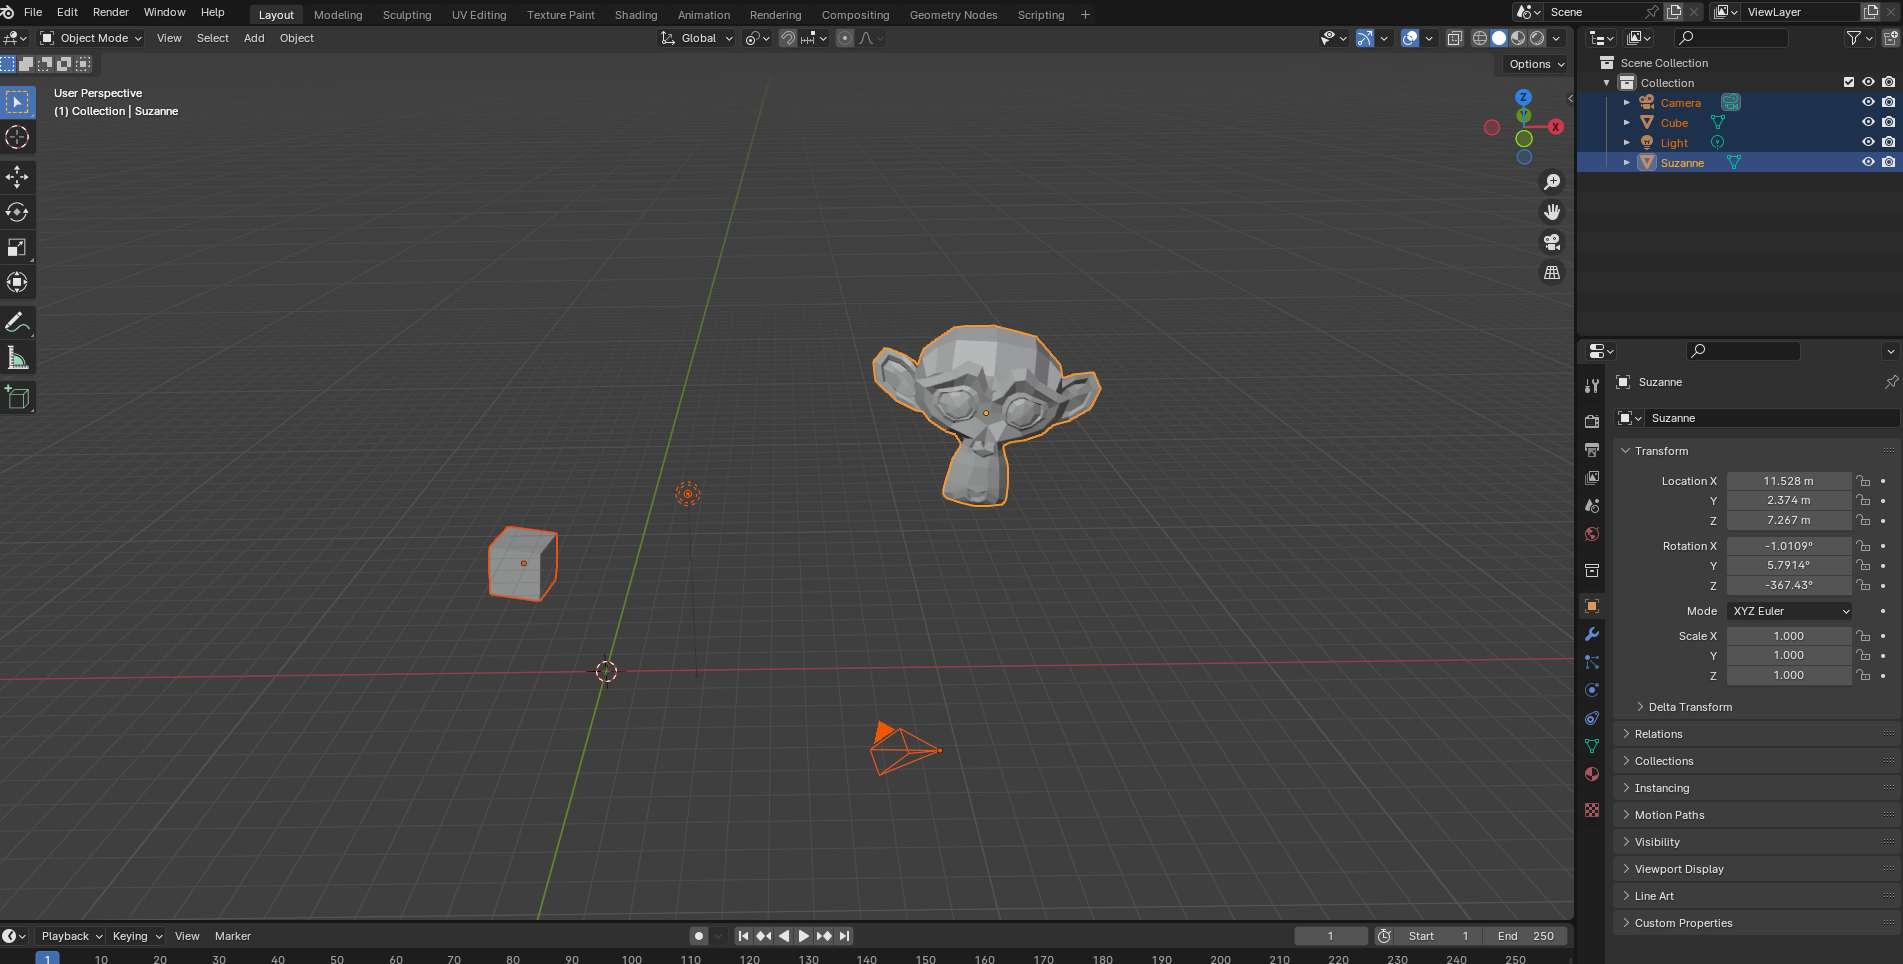Viewport: 1903px width, 964px height.
Task: Open the Keying menu in timeline
Action: pyautogui.click(x=136, y=936)
